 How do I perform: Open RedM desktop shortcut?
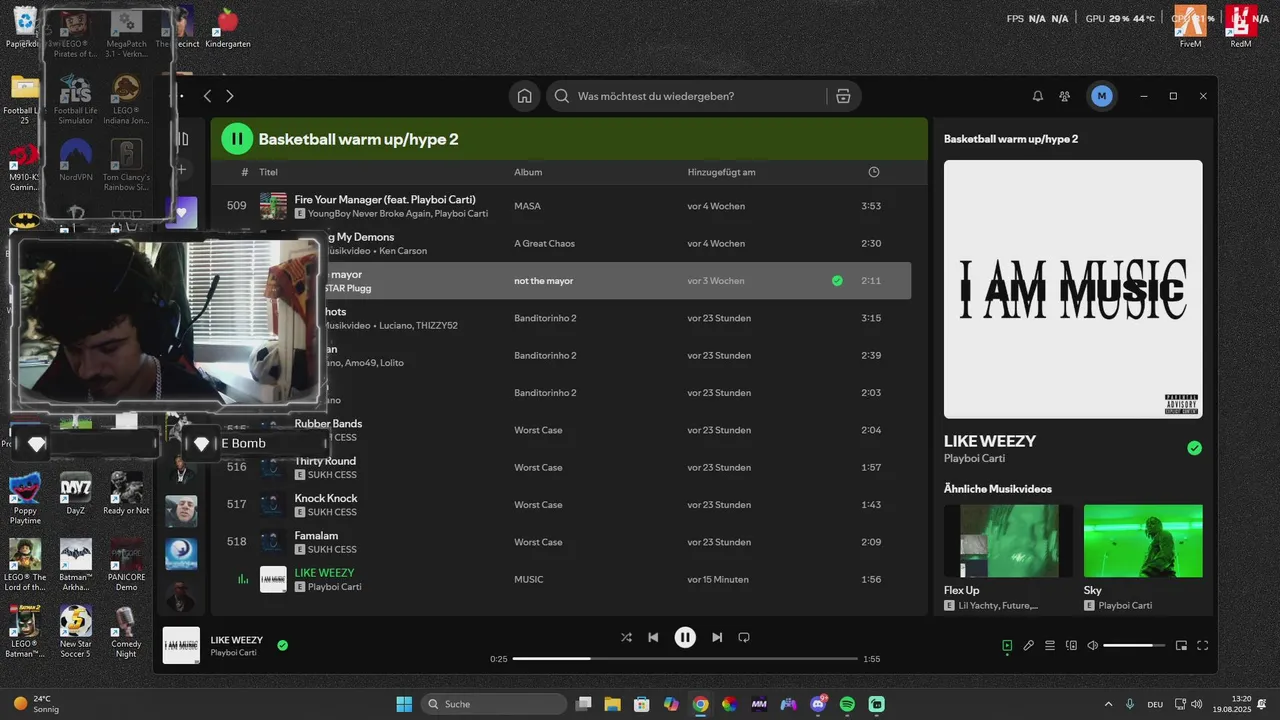(x=1241, y=27)
